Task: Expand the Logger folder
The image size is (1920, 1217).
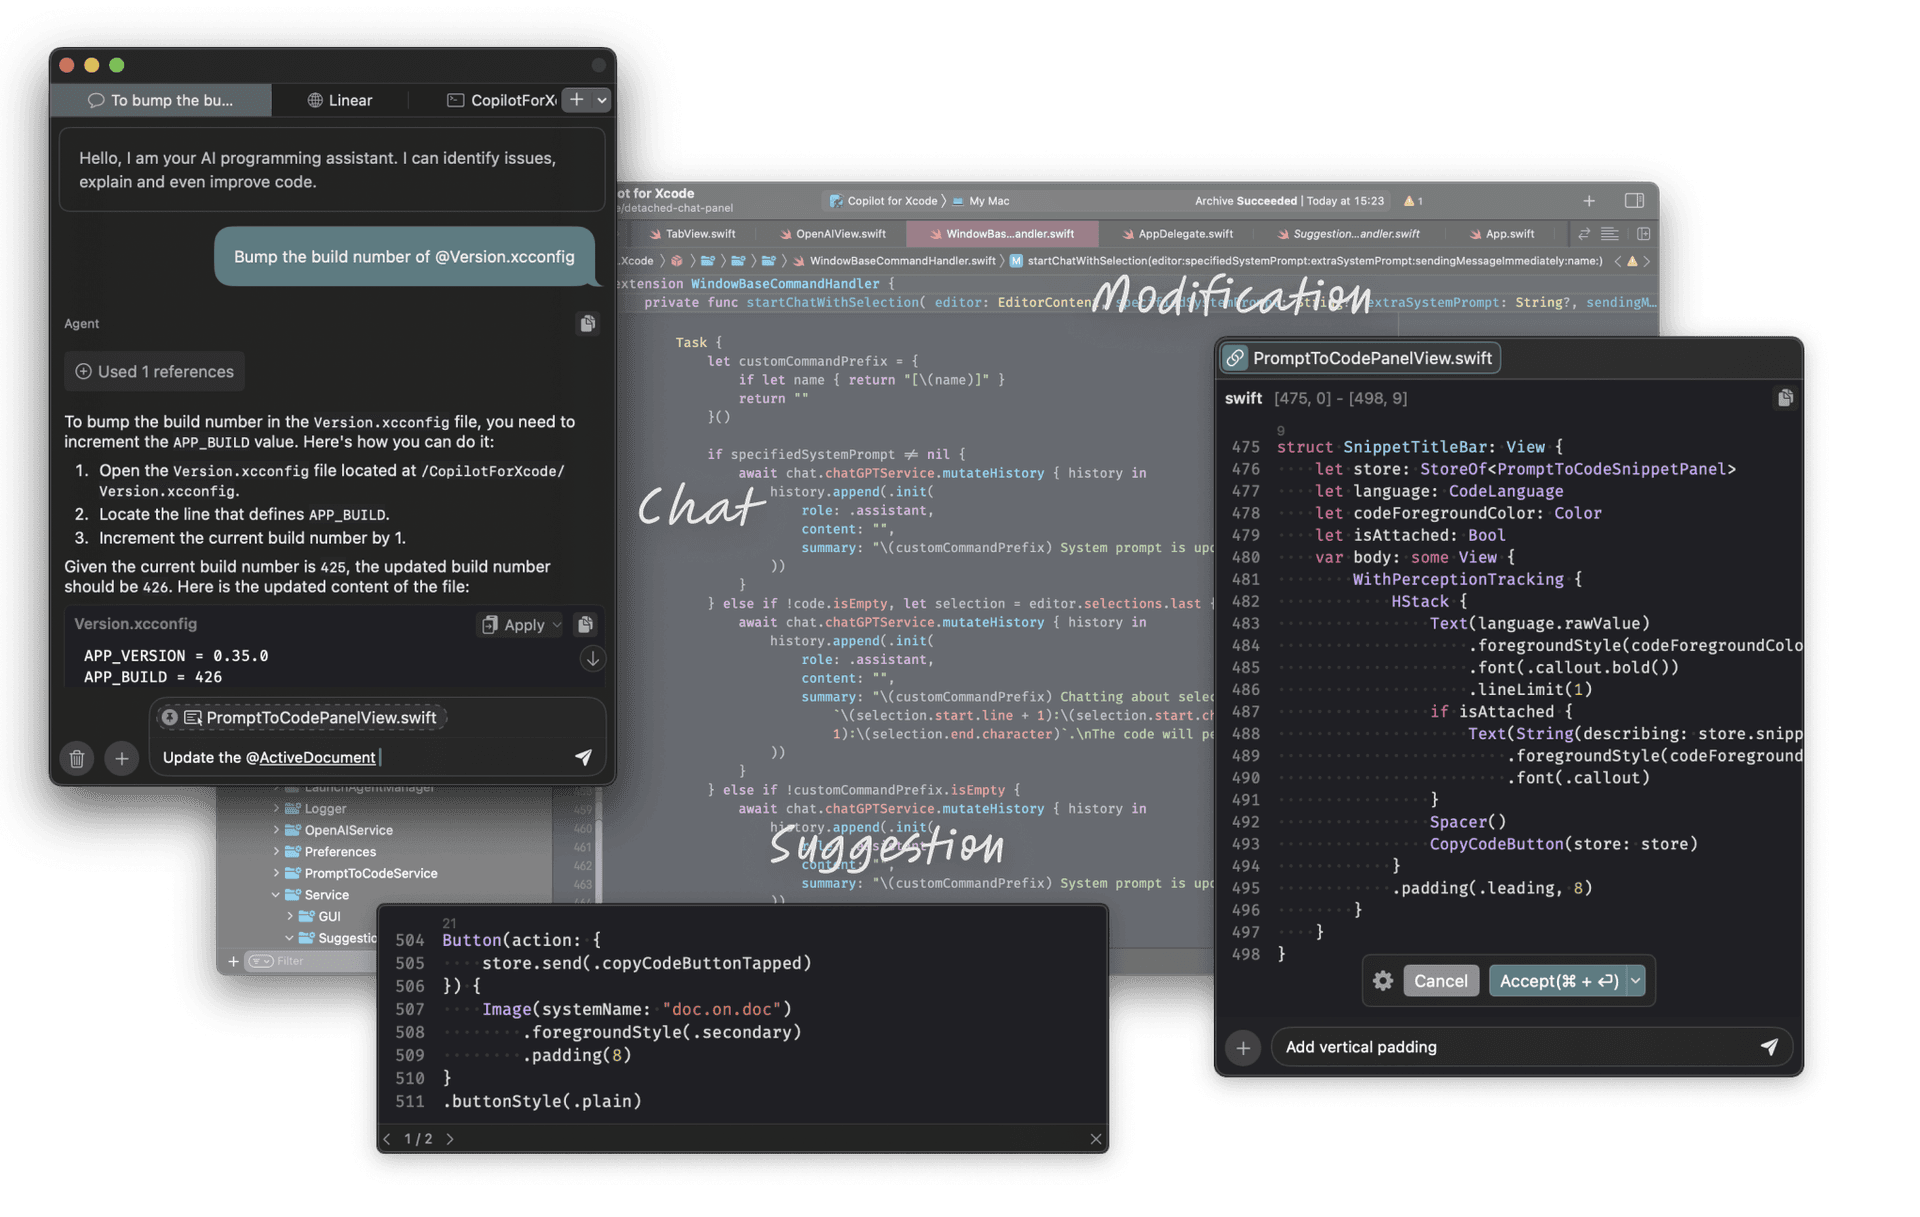Action: (277, 808)
